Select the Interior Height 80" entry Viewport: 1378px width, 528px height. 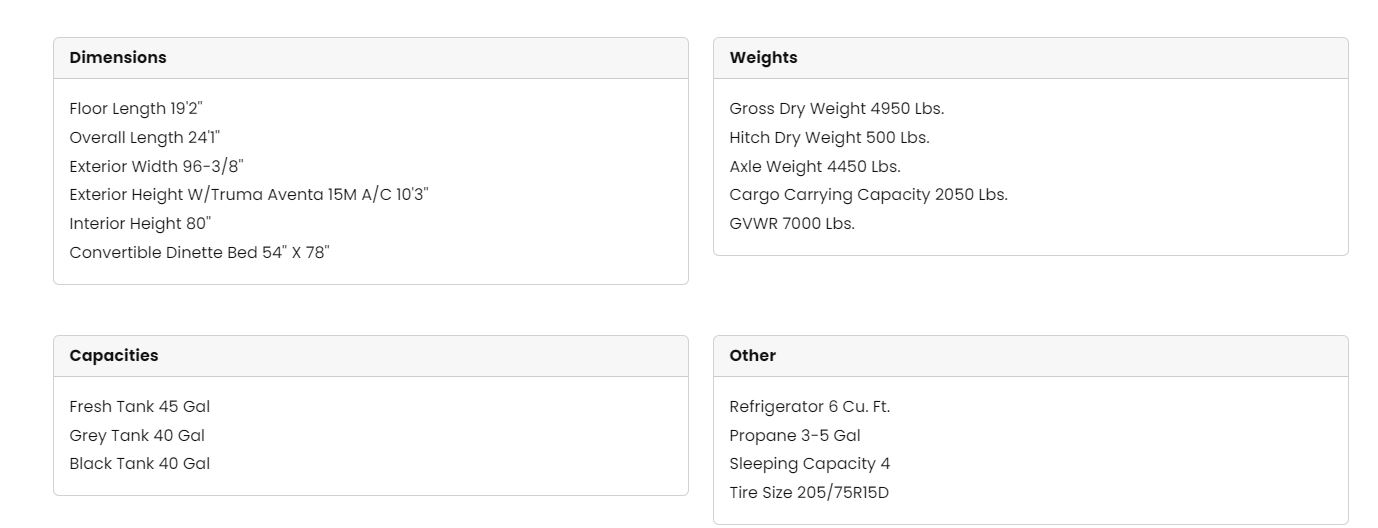[x=140, y=223]
